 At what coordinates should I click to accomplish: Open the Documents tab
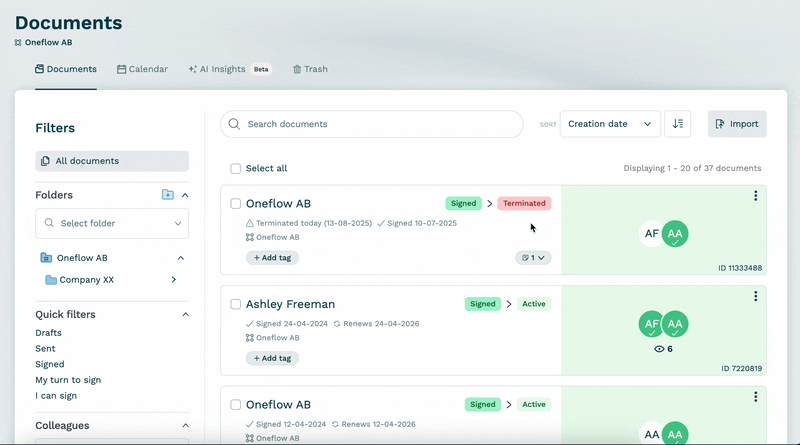[66, 69]
